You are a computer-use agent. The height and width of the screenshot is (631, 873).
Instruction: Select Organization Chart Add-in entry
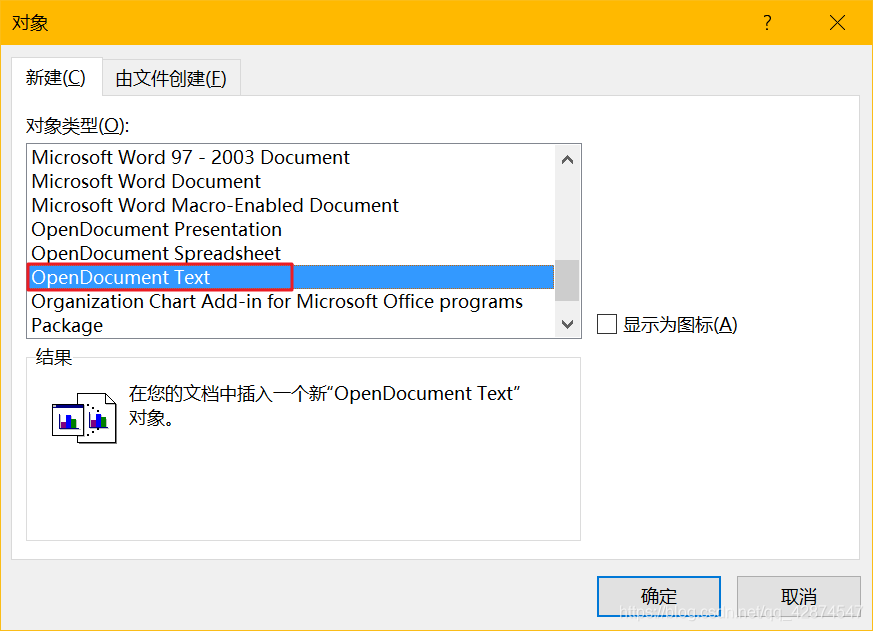click(291, 301)
